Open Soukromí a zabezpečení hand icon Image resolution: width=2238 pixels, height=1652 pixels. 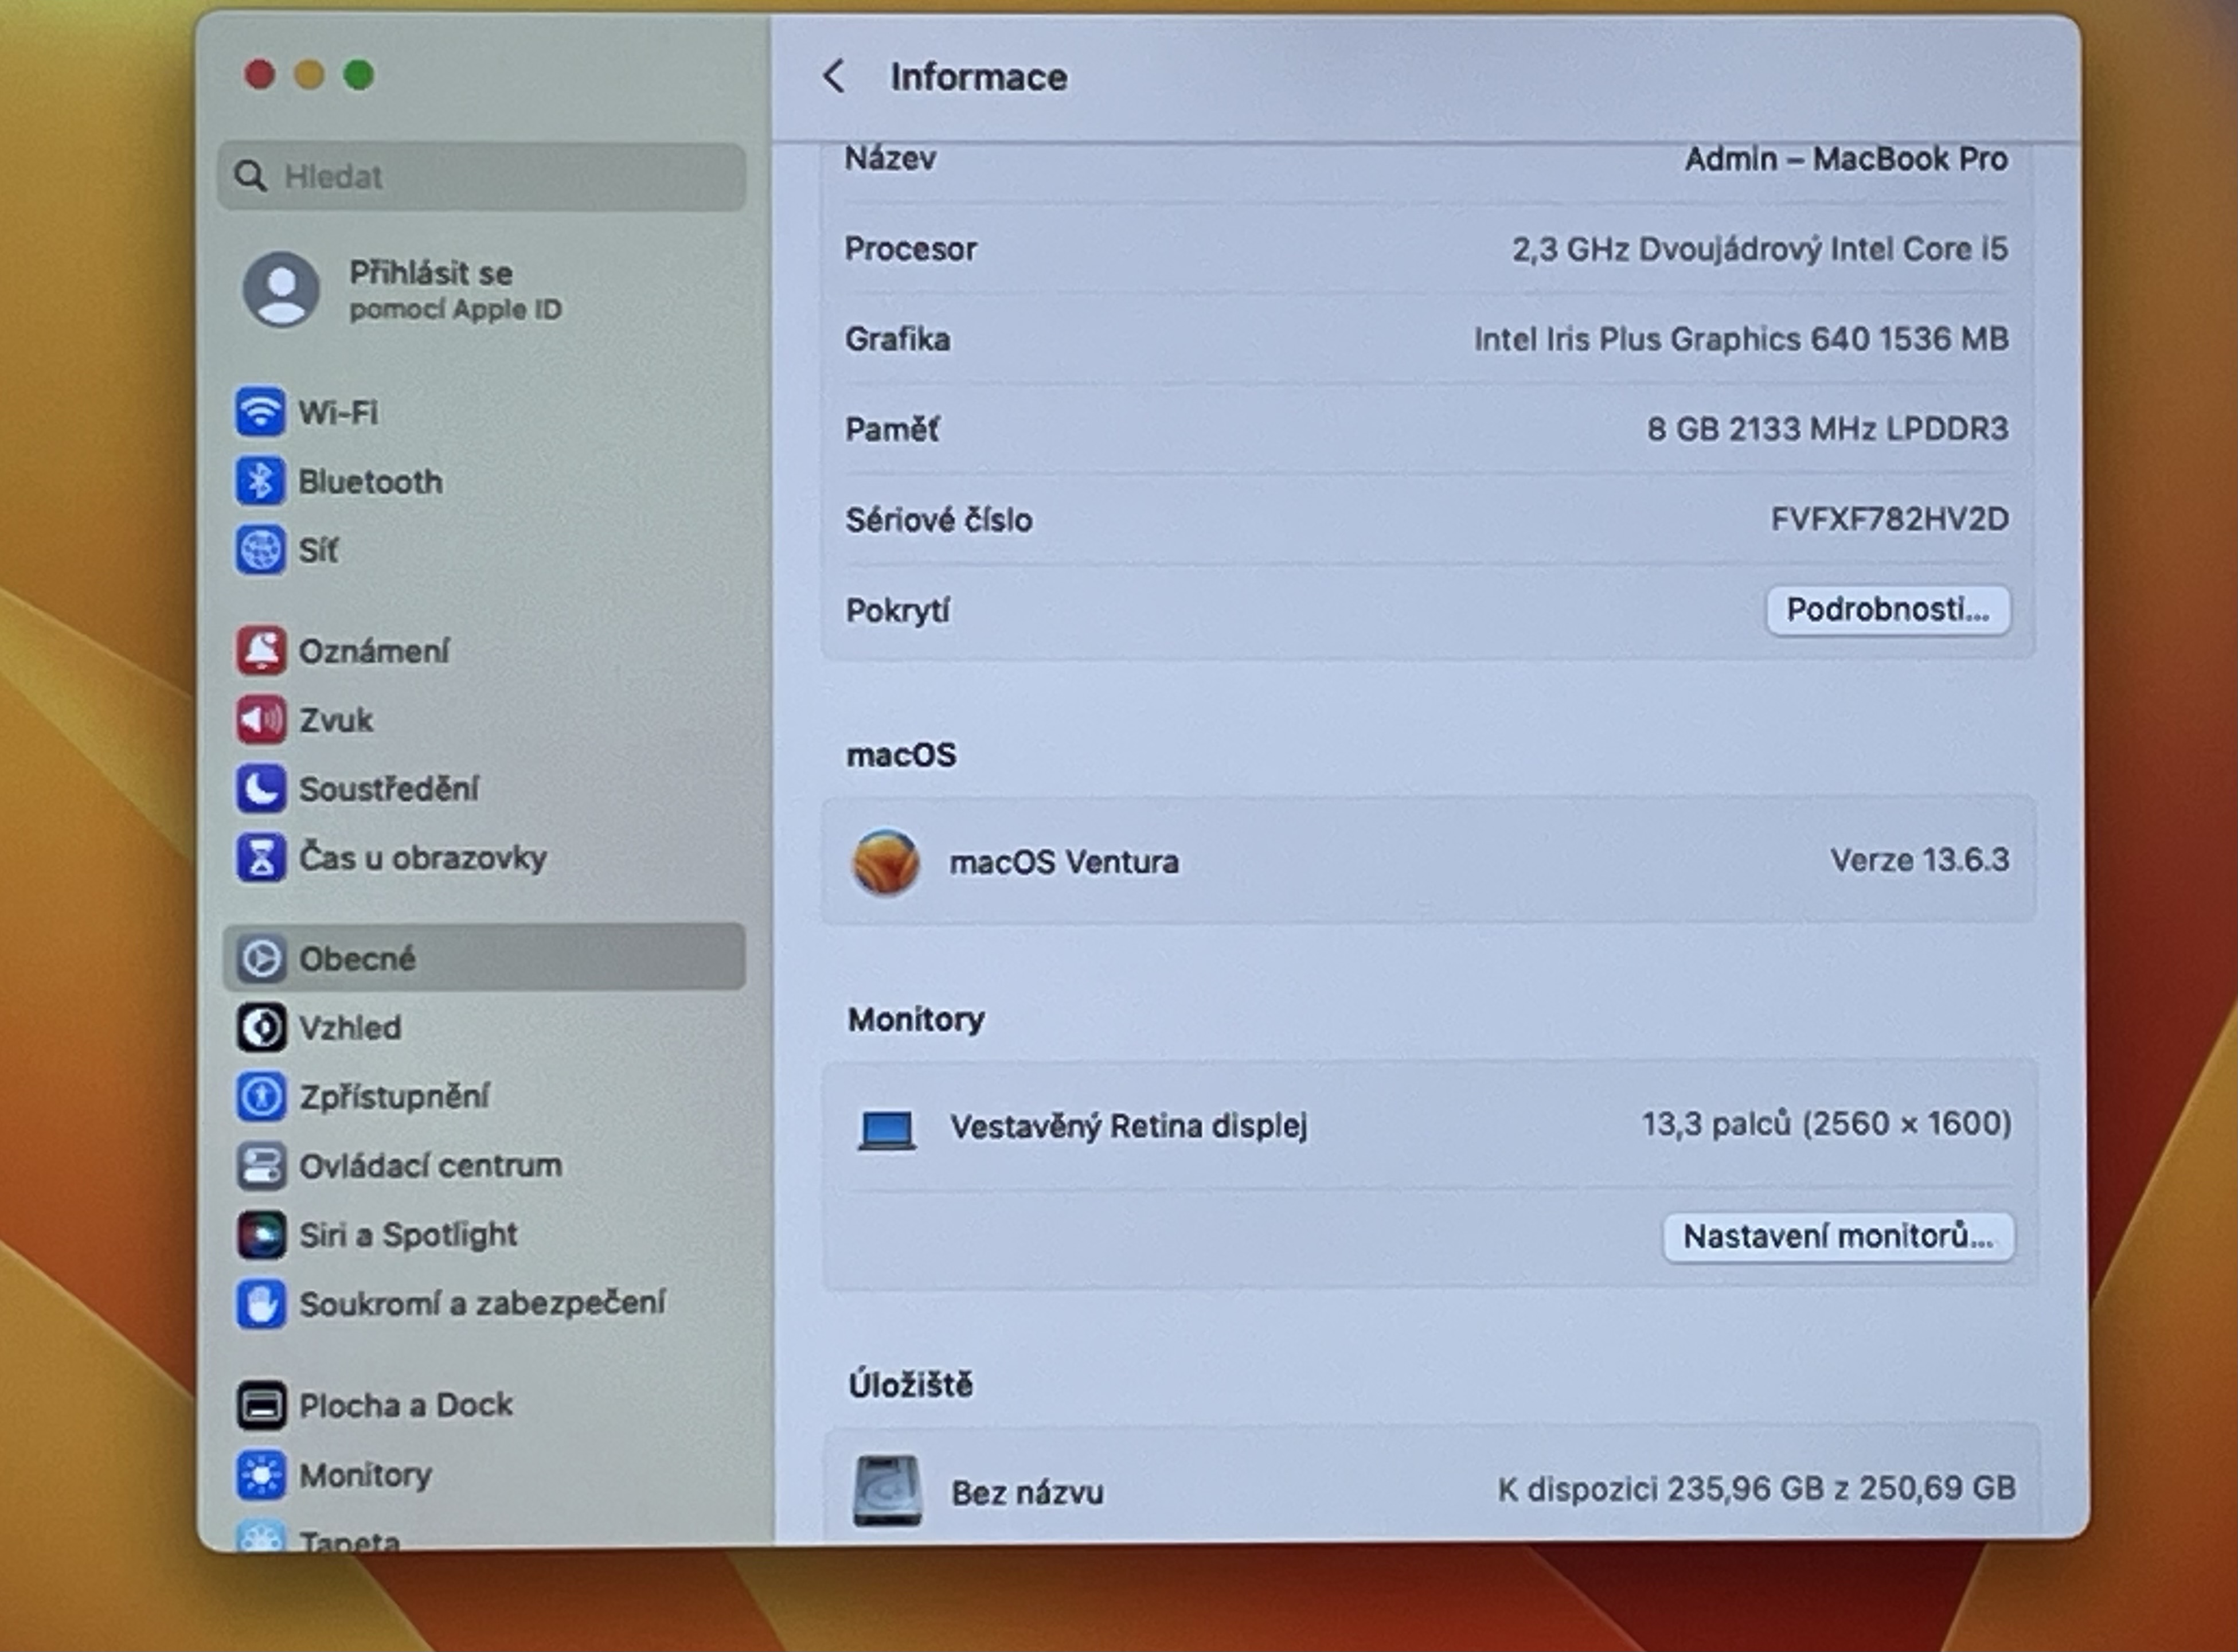[x=261, y=1303]
